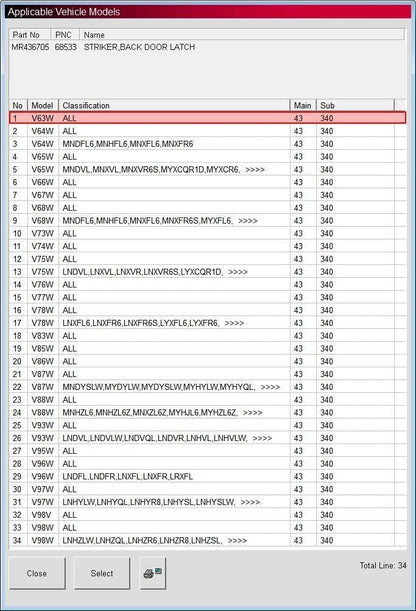Expand >>>> on row 17 V78W
Image resolution: width=416 pixels, height=611 pixels.
(x=234, y=323)
